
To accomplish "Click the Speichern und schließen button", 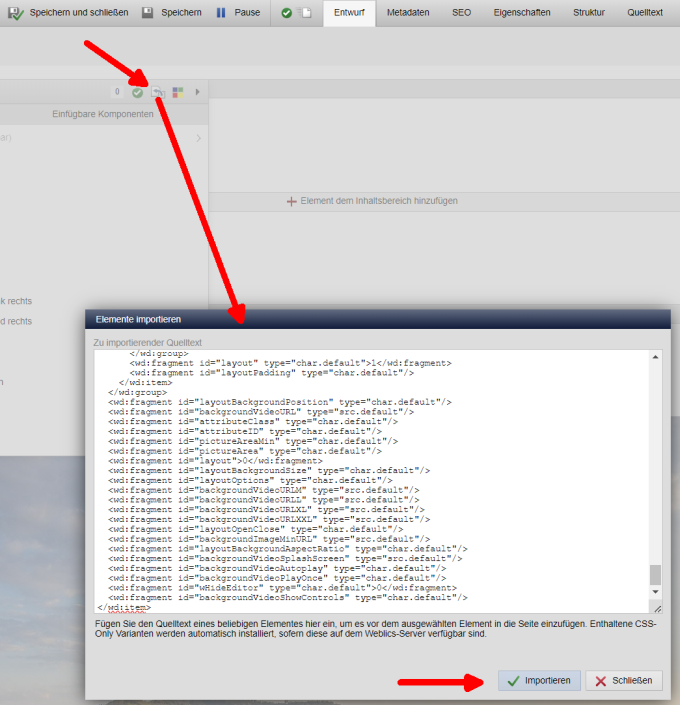I will 65,13.
